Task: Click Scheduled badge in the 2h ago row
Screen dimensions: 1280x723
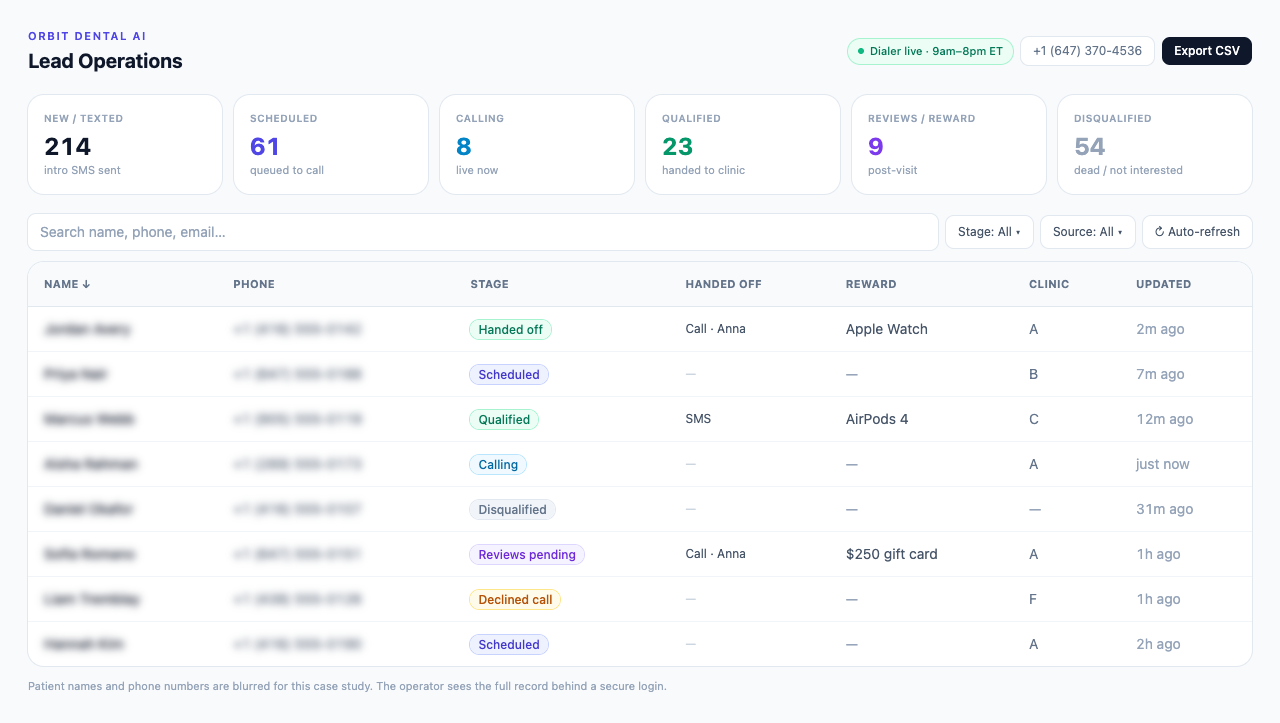Action: (509, 644)
